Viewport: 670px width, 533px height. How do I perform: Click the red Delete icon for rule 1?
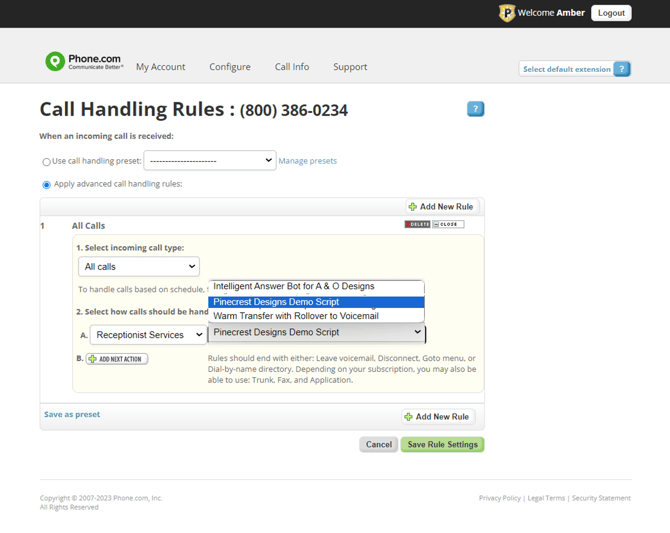pyautogui.click(x=417, y=224)
